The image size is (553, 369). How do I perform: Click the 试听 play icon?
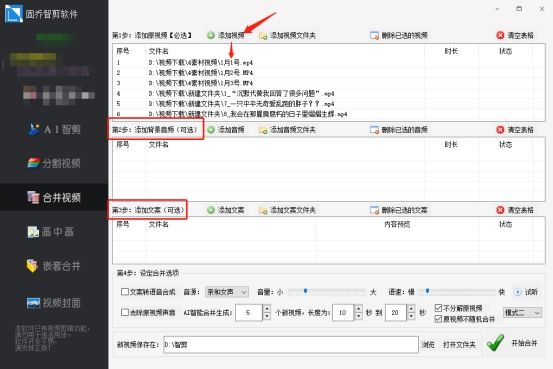click(x=517, y=292)
